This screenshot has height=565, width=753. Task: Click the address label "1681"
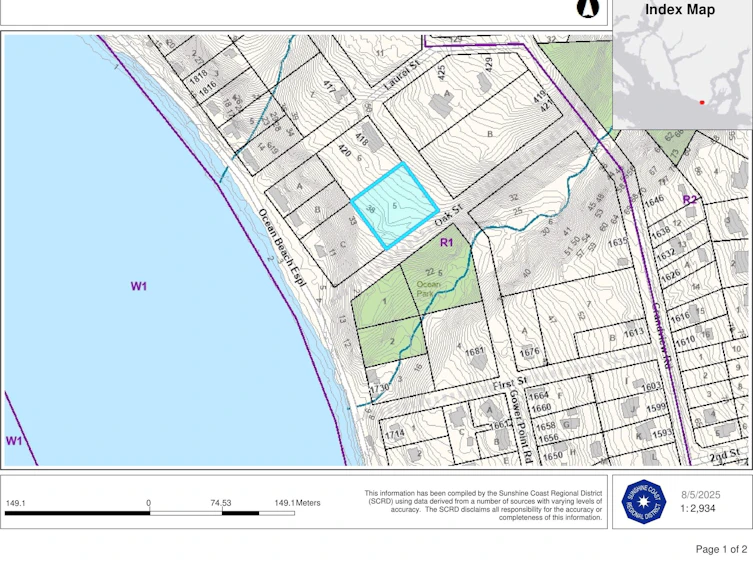pyautogui.click(x=474, y=351)
